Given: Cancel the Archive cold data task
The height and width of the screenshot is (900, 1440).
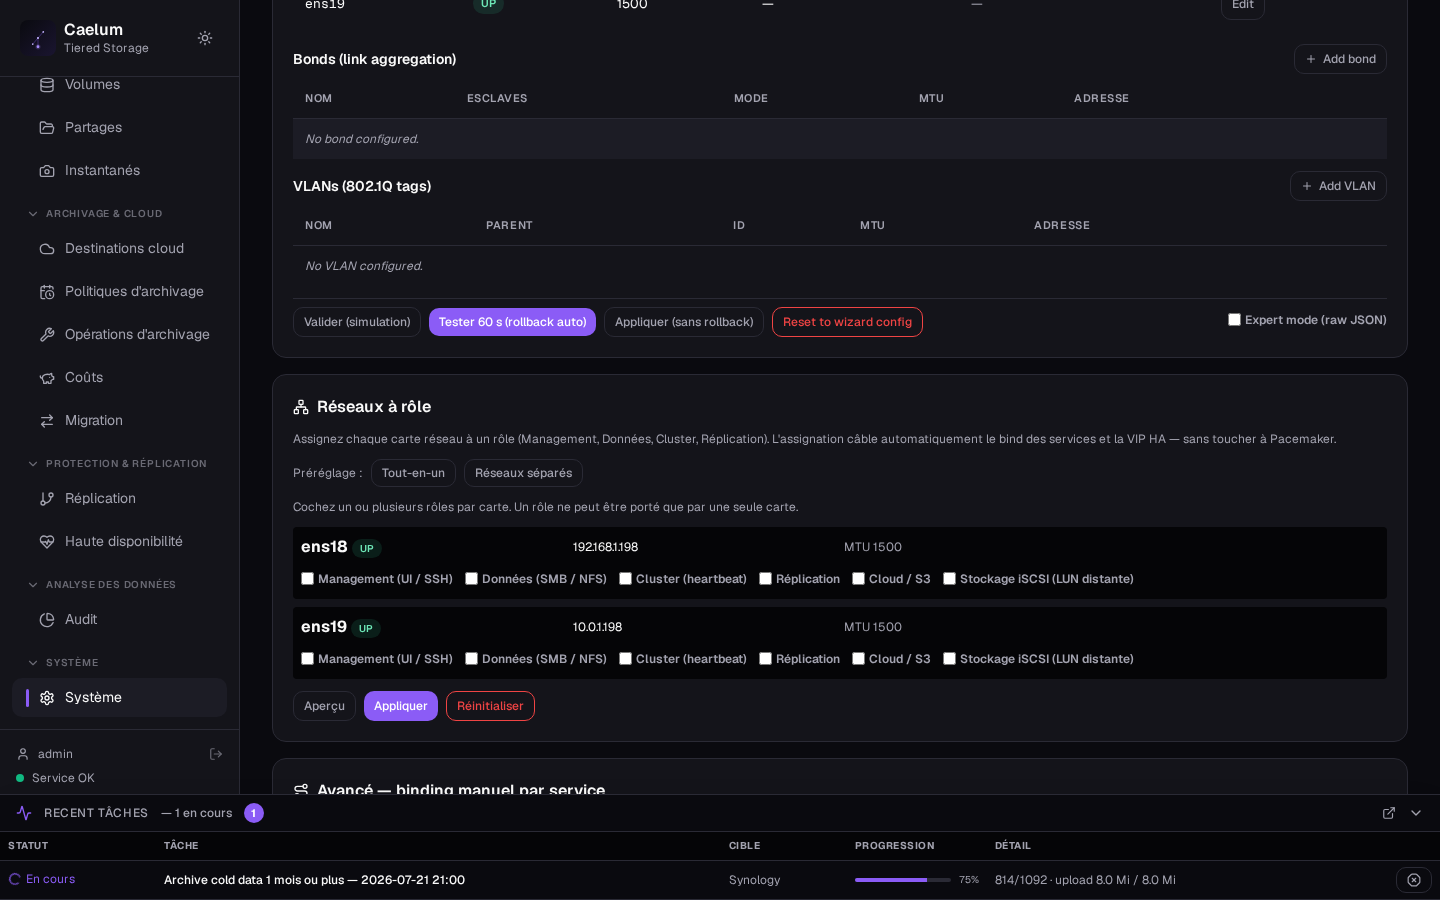Looking at the screenshot, I should pos(1414,880).
